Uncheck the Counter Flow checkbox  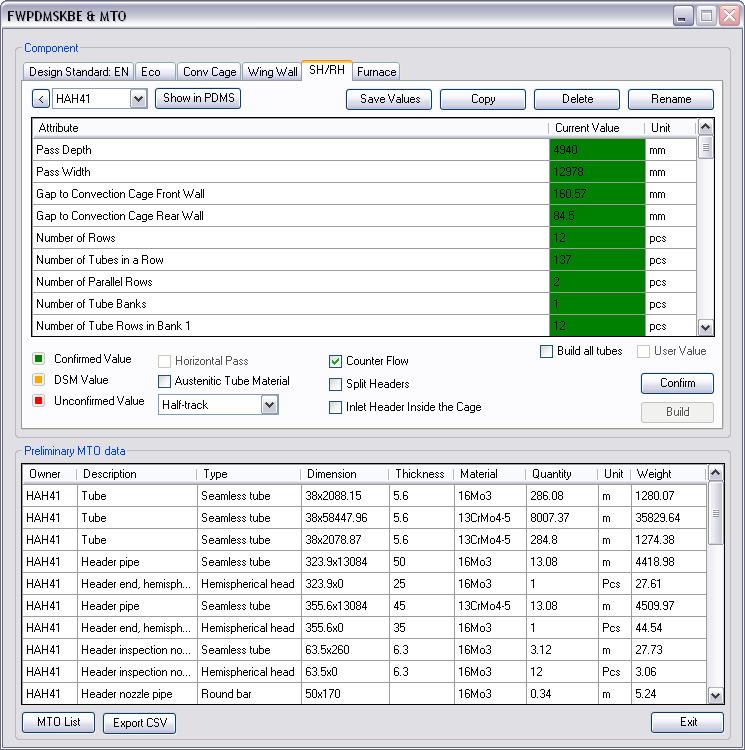(x=335, y=361)
